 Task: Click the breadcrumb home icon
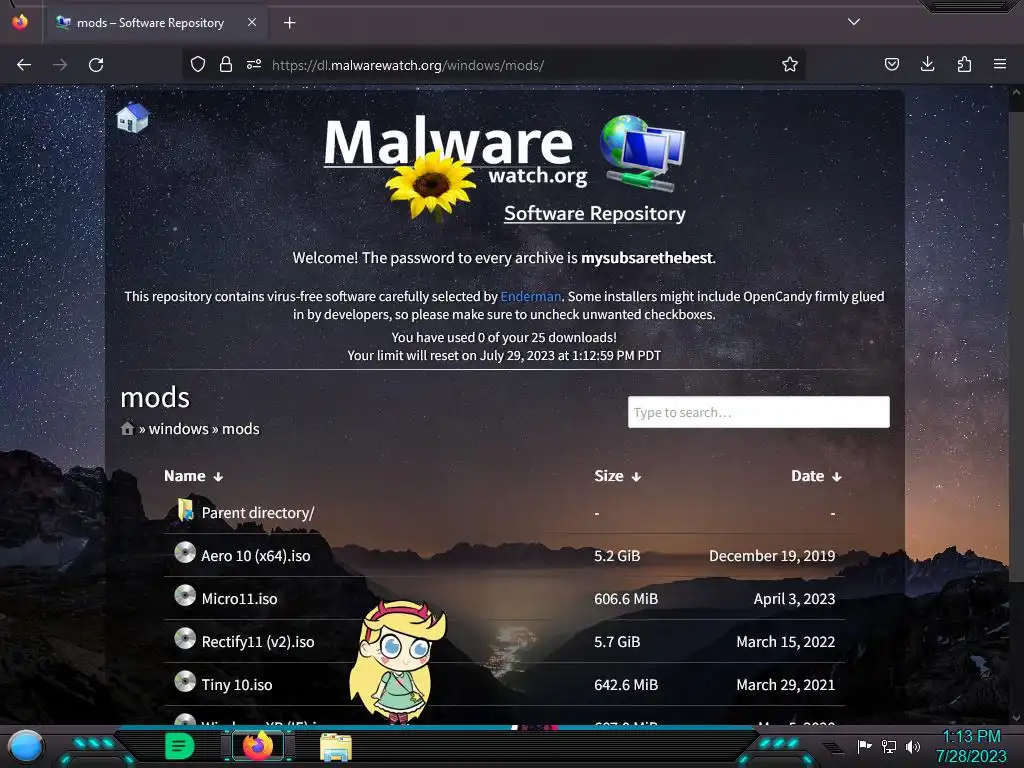tap(127, 428)
